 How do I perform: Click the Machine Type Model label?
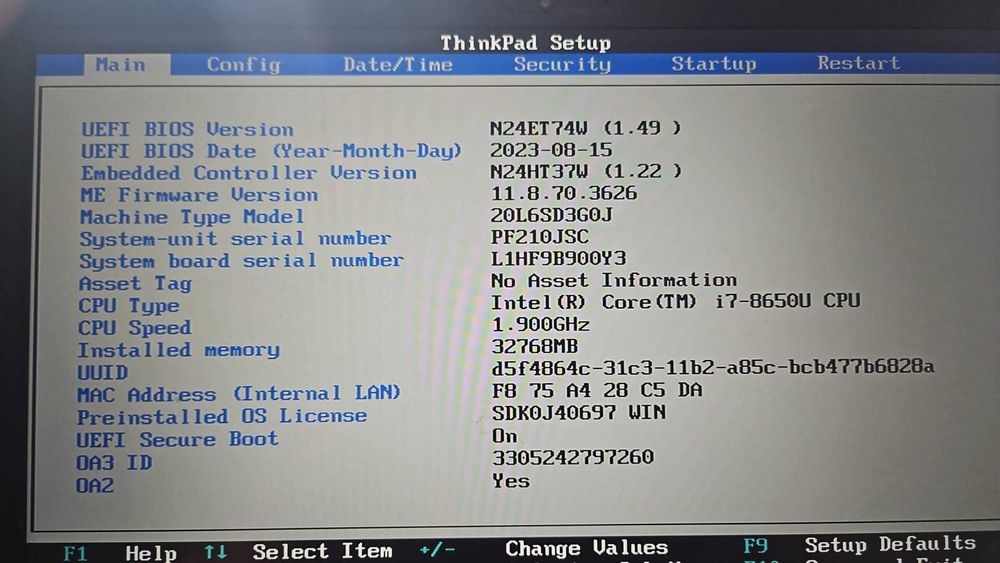[x=192, y=217]
